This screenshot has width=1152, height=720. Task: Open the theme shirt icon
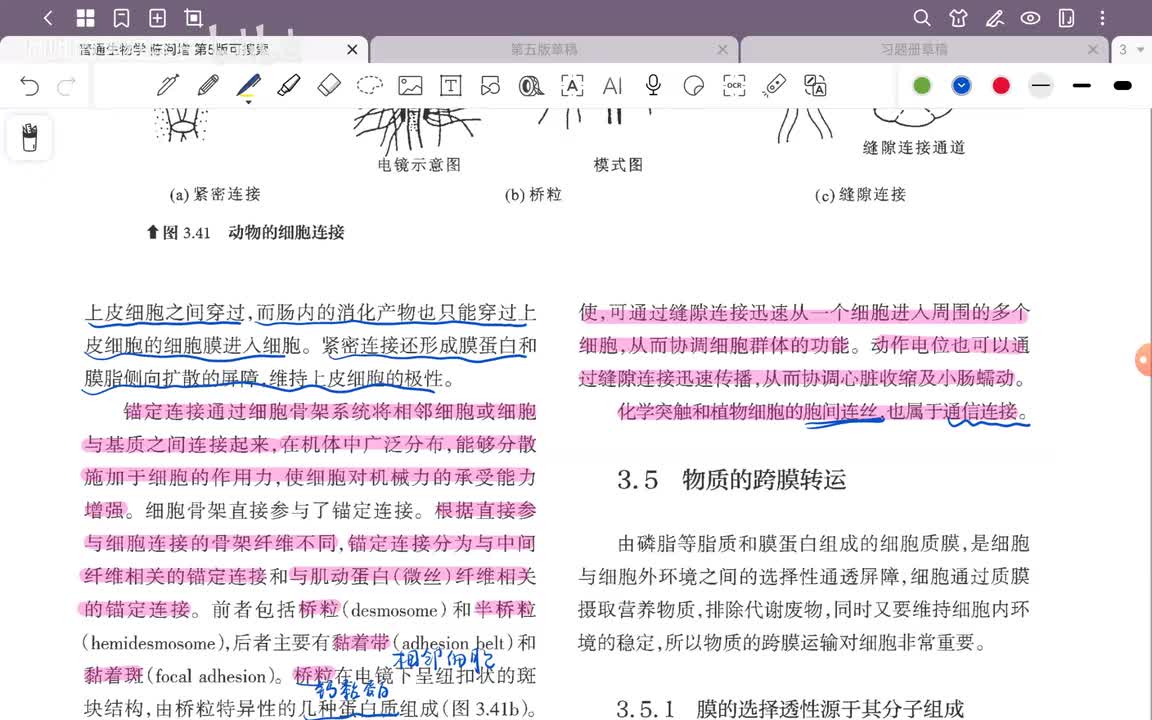pos(958,18)
